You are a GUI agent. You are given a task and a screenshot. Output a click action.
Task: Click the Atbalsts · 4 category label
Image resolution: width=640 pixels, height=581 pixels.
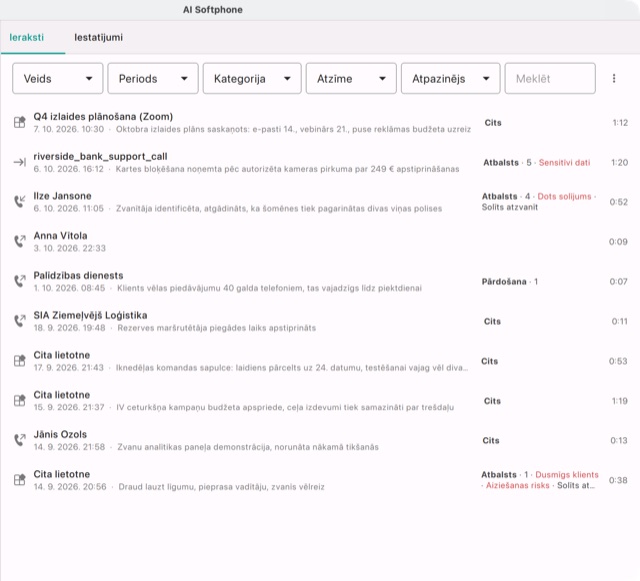tap(506, 196)
